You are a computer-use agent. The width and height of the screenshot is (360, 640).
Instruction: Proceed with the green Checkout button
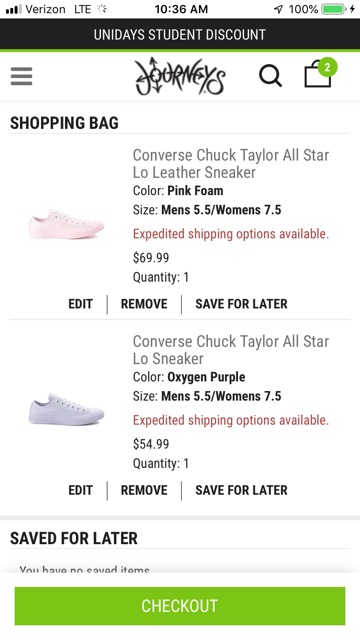[x=180, y=606]
